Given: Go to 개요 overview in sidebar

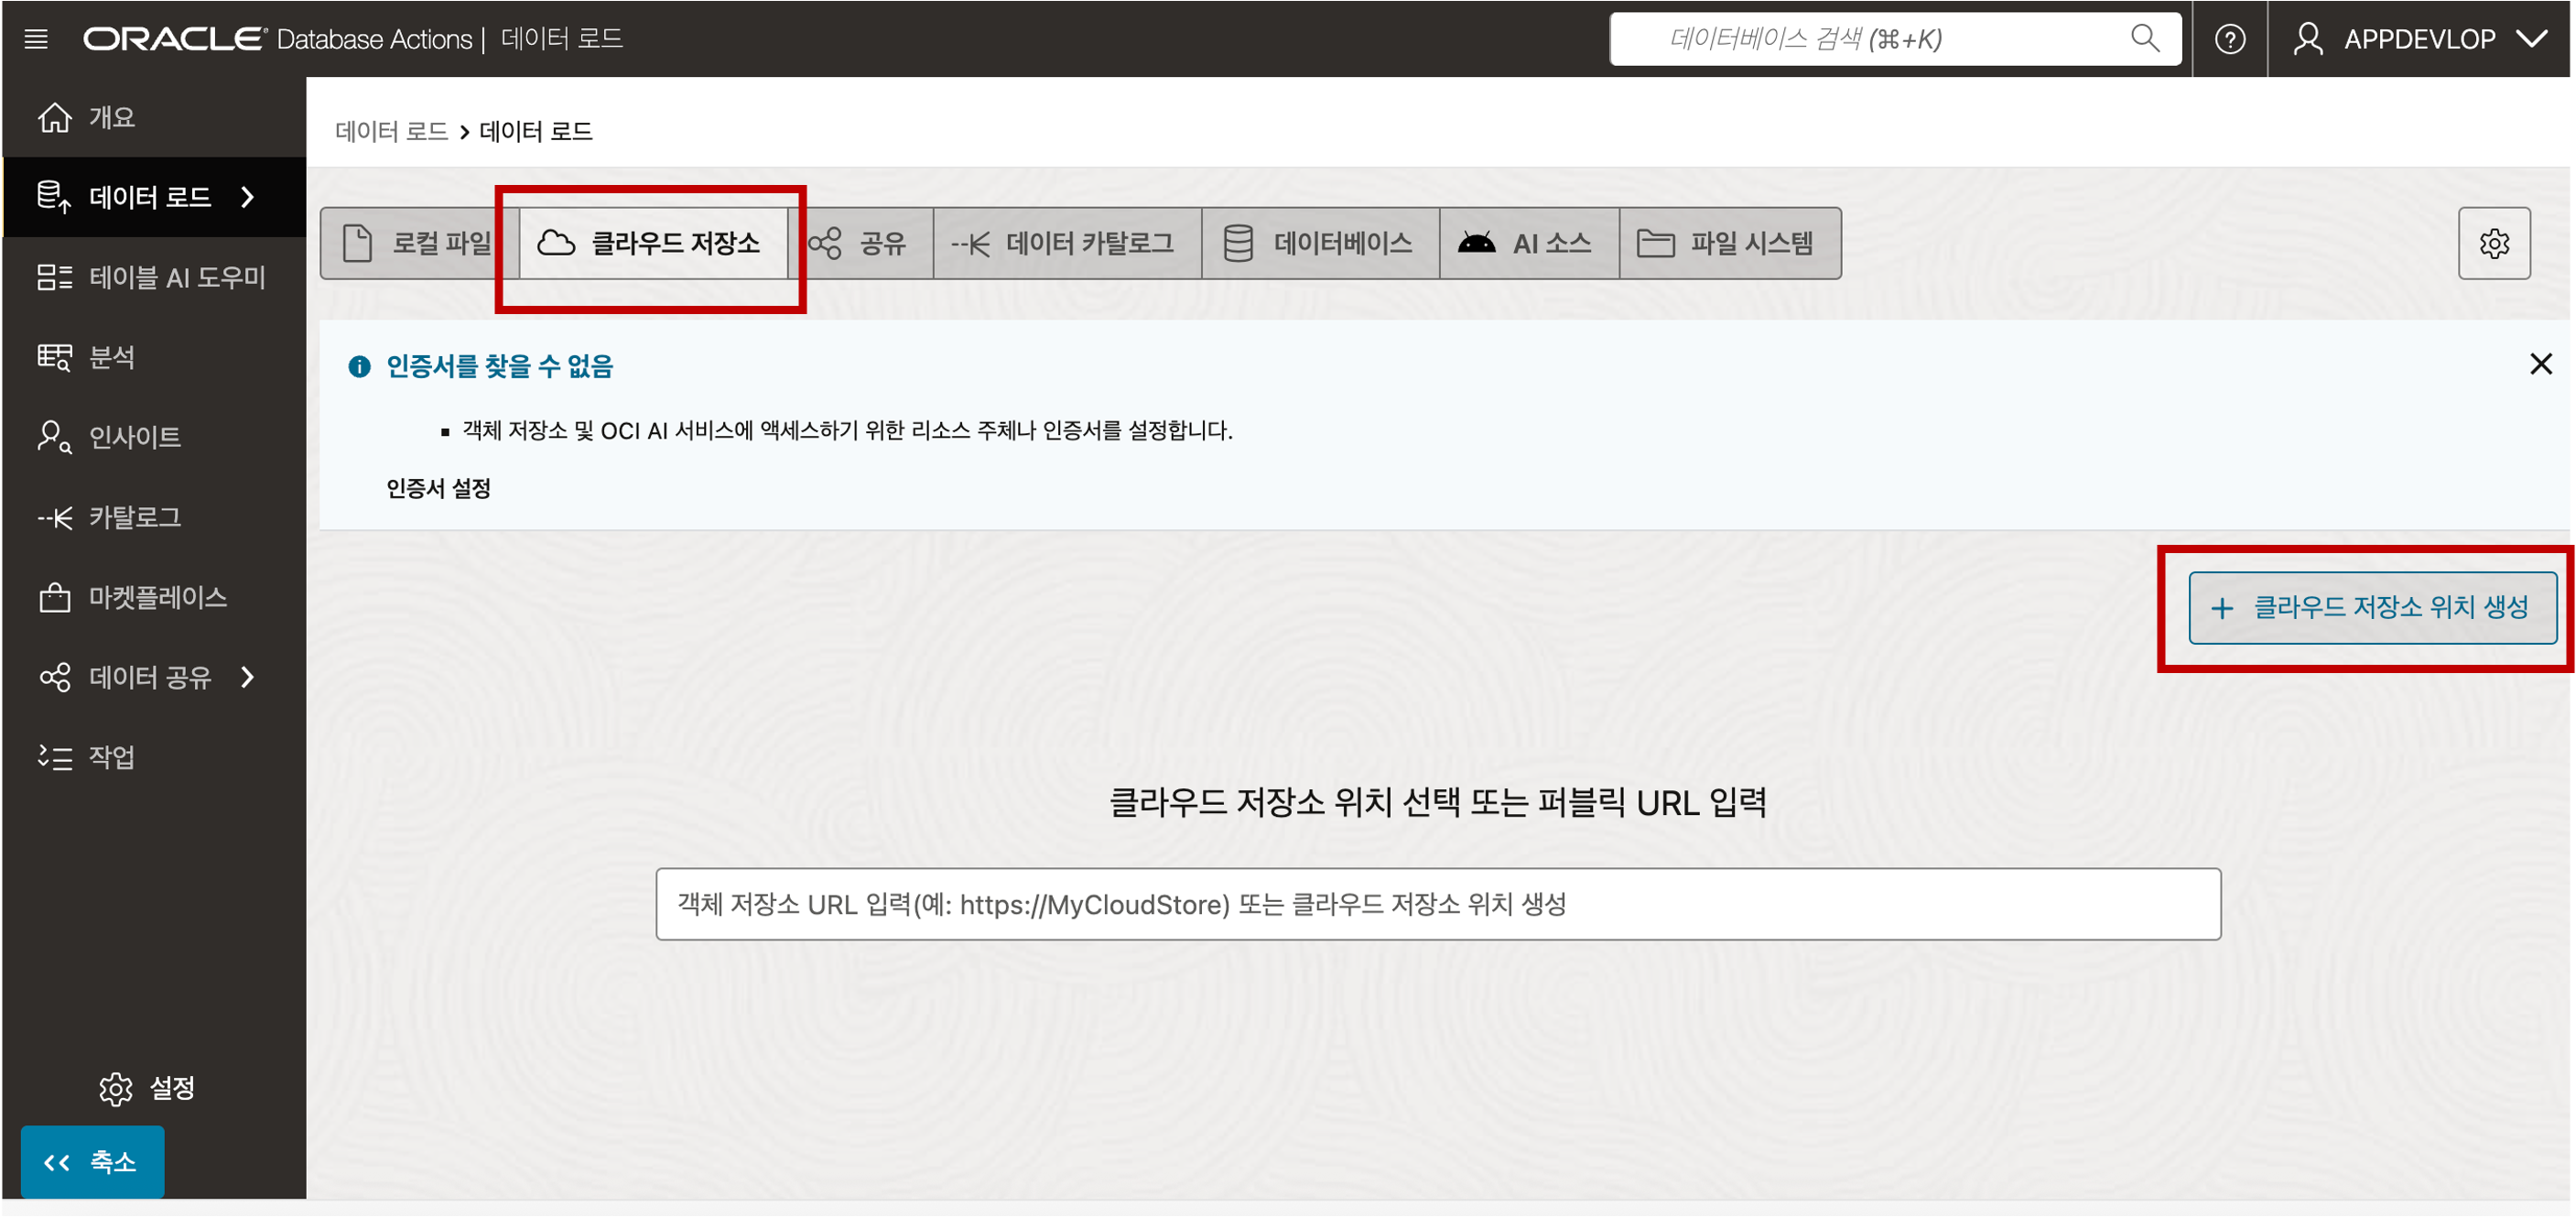Looking at the screenshot, I should pos(154,117).
